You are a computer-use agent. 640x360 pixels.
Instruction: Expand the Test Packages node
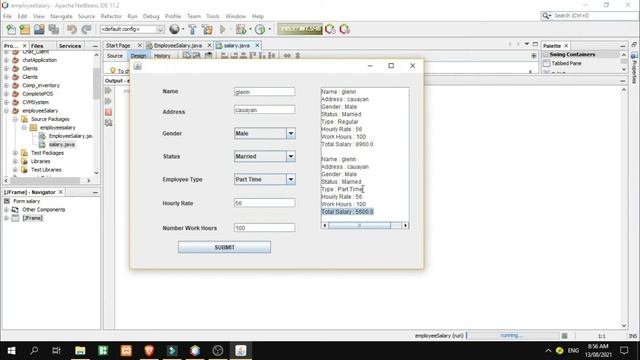(x=15, y=153)
